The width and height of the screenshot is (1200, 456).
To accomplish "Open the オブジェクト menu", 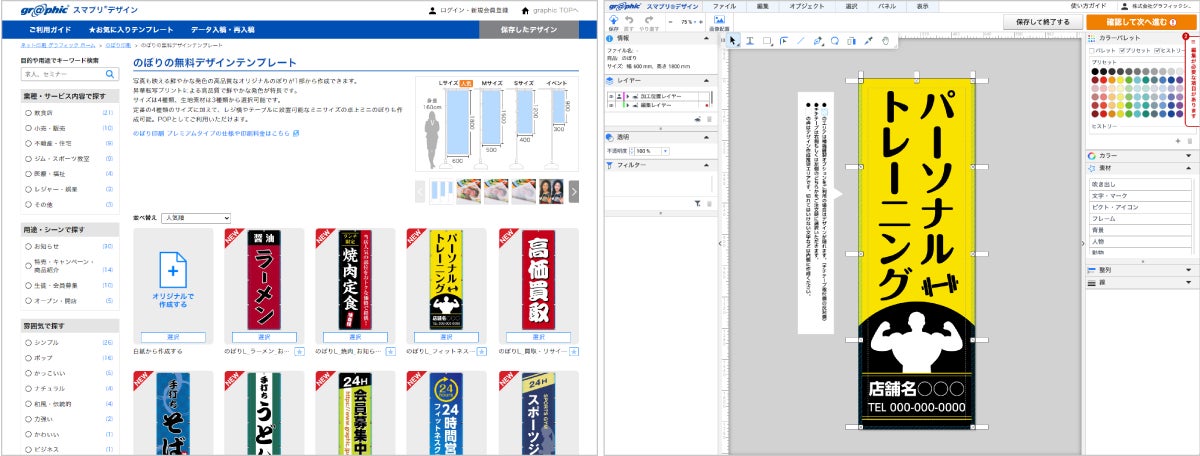I will coord(806,6).
